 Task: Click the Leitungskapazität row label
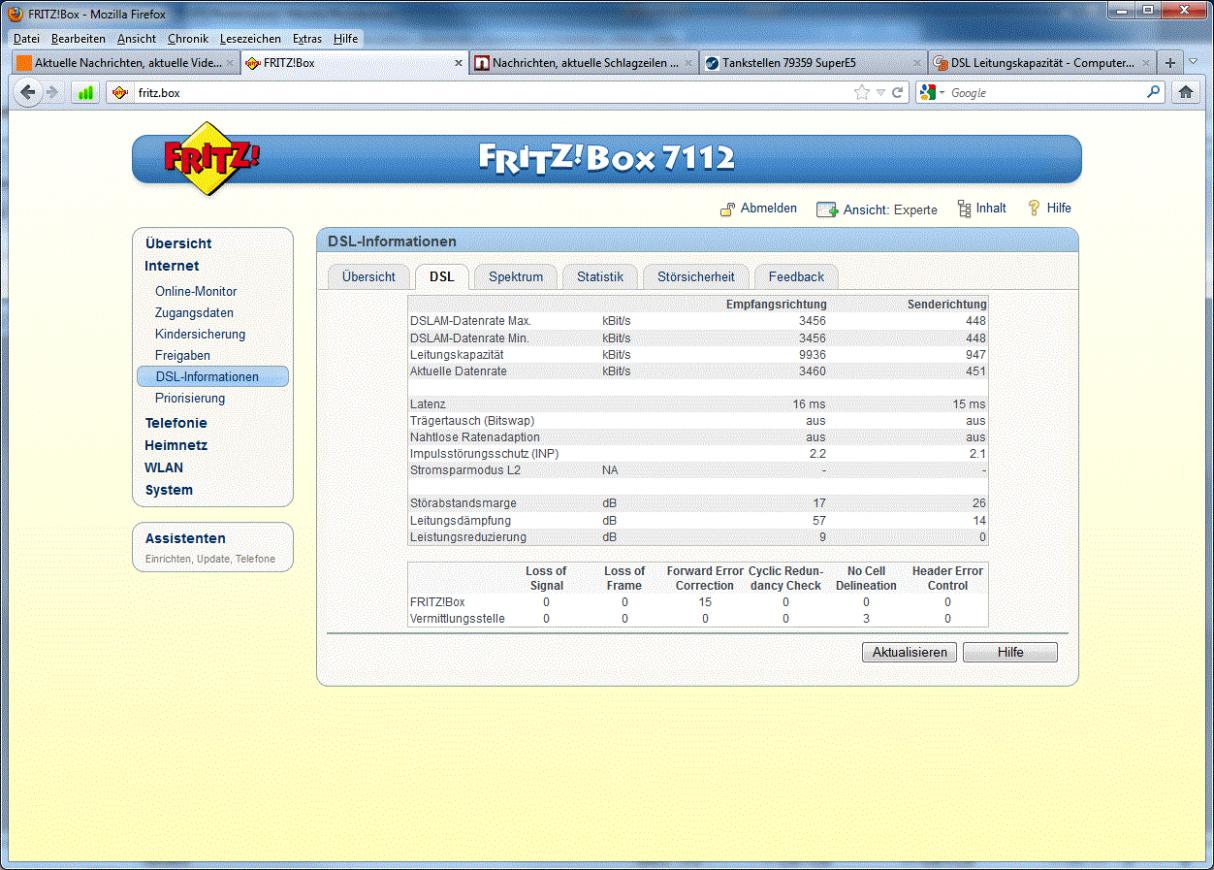(x=457, y=354)
